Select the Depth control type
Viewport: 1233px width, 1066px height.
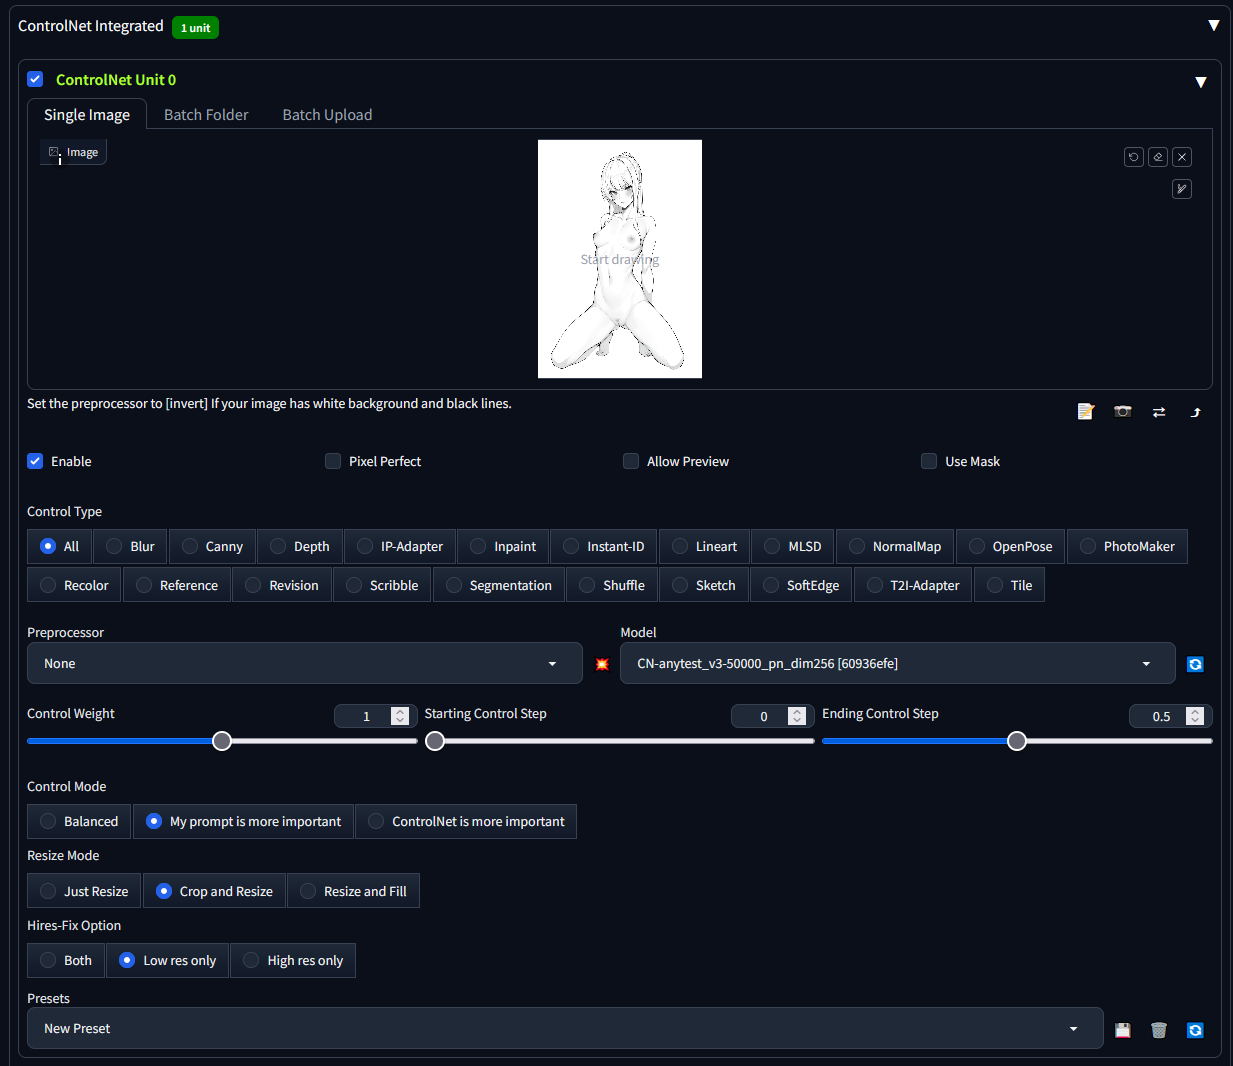300,547
